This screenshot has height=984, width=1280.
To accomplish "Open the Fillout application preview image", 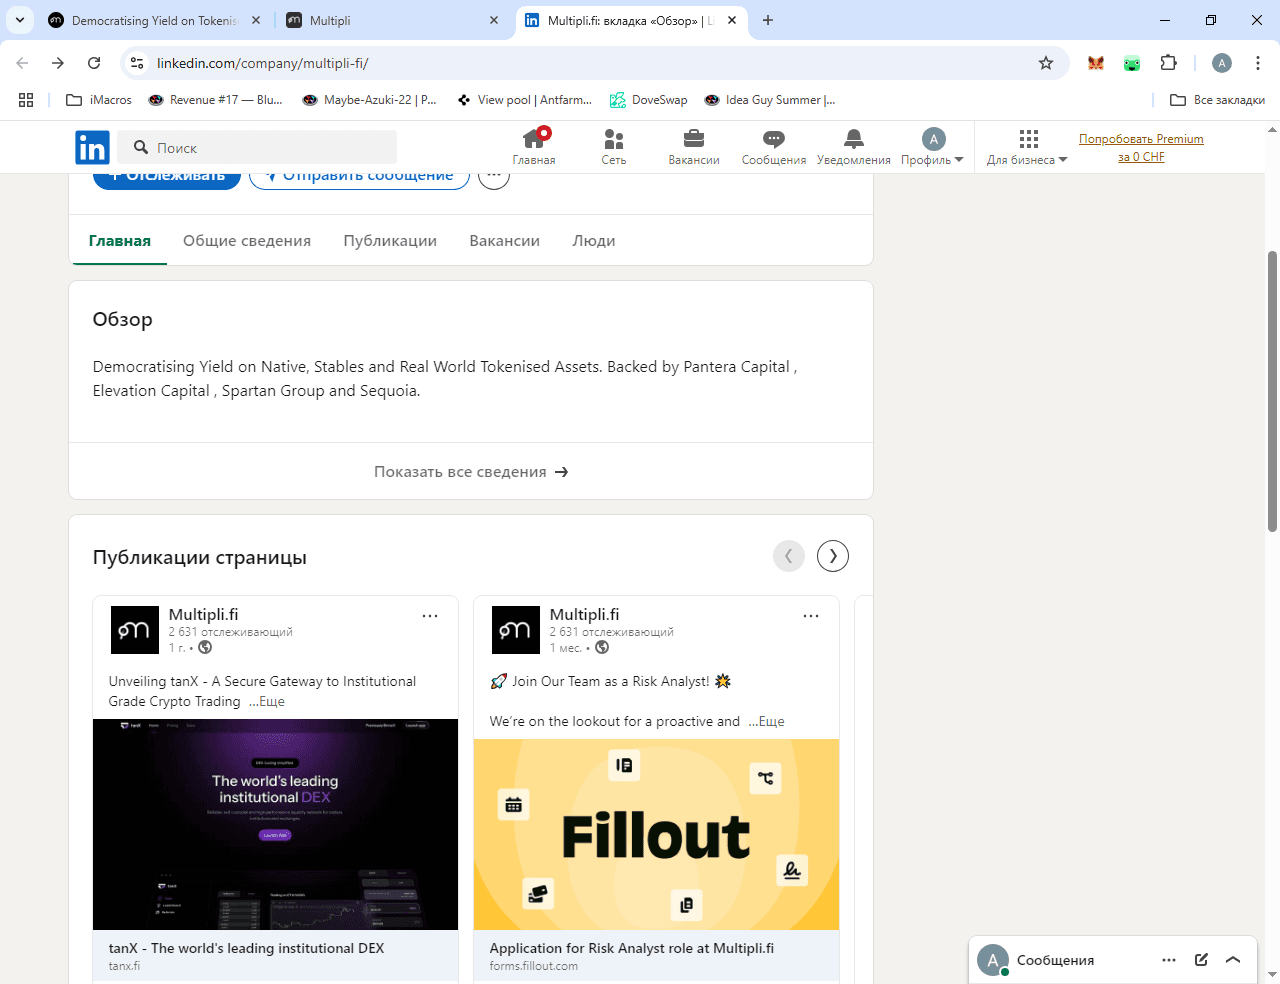I will tap(656, 834).
